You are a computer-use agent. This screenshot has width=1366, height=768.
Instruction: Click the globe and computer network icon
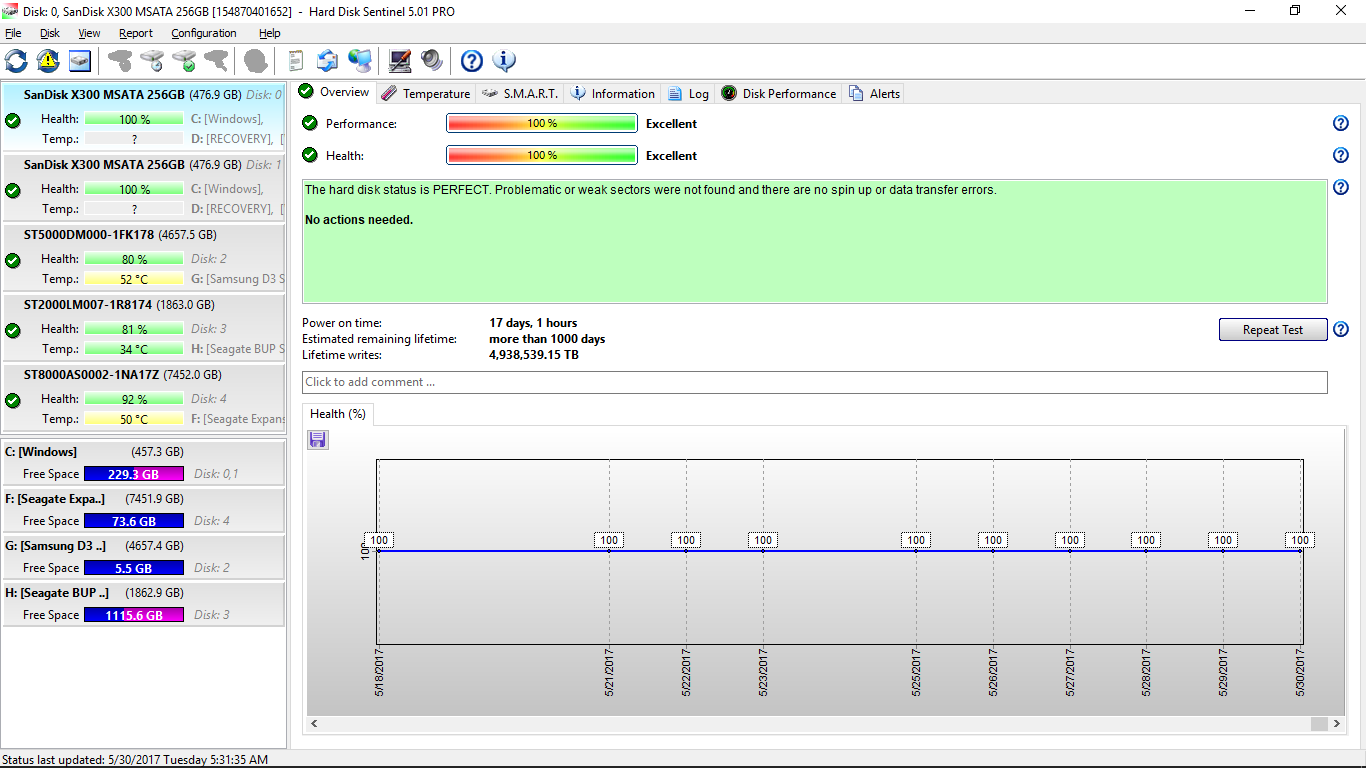coord(360,61)
